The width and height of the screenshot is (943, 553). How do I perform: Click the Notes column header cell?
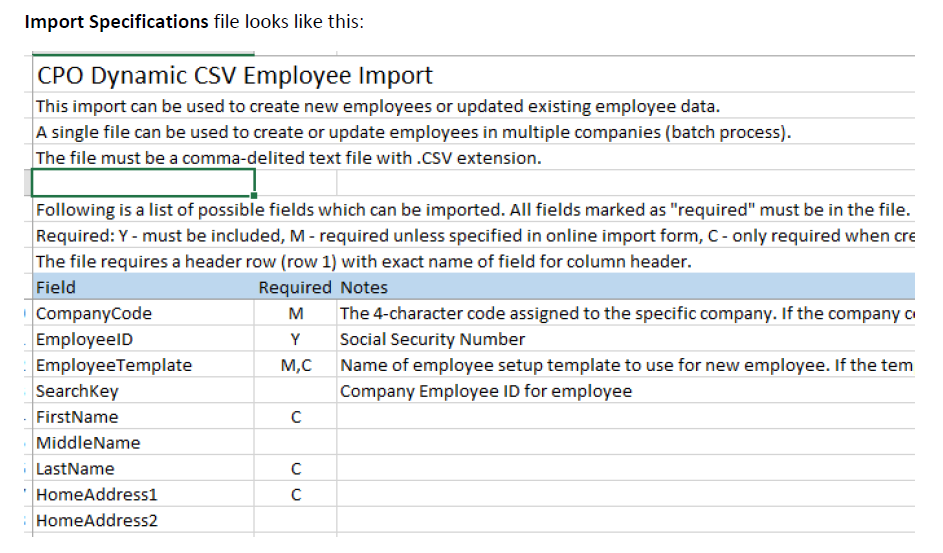click(x=626, y=287)
